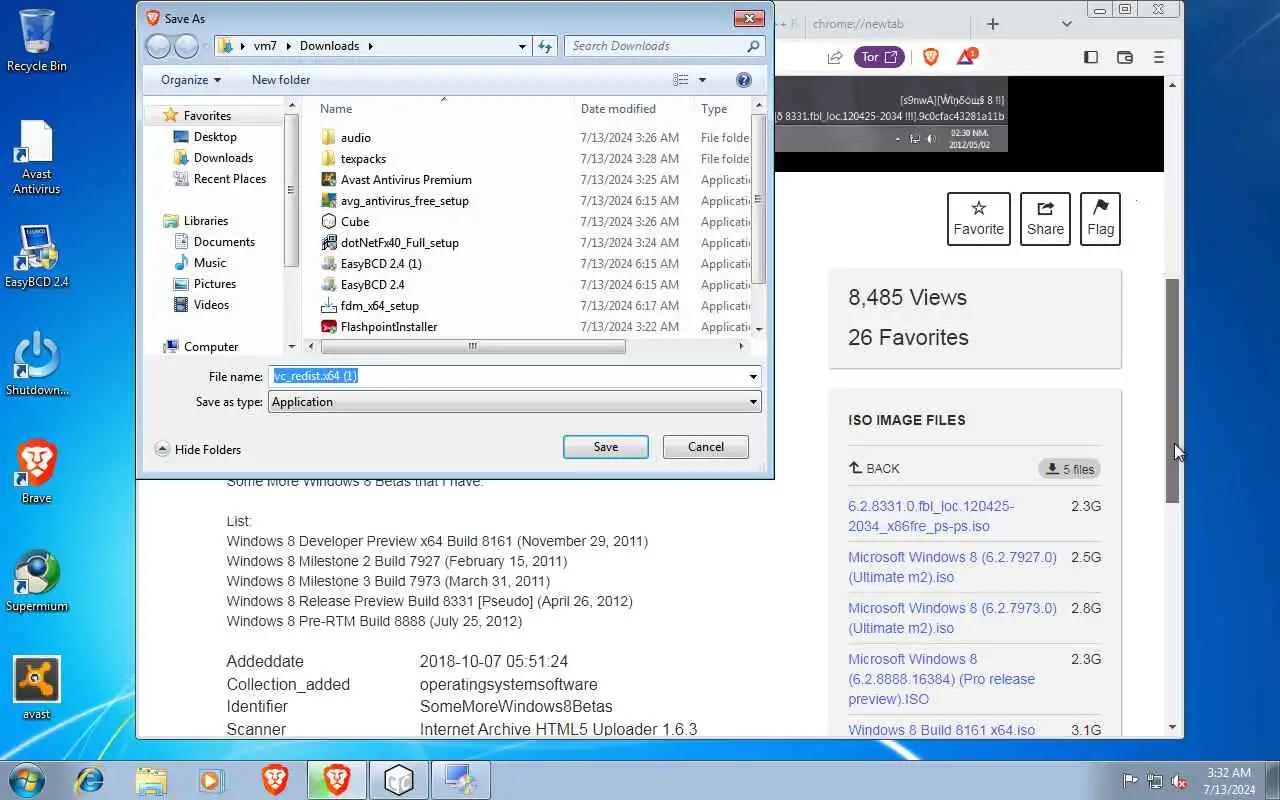This screenshot has width=1280, height=800.
Task: Click the Forward arrow in Save As dialog
Action: pos(186,46)
